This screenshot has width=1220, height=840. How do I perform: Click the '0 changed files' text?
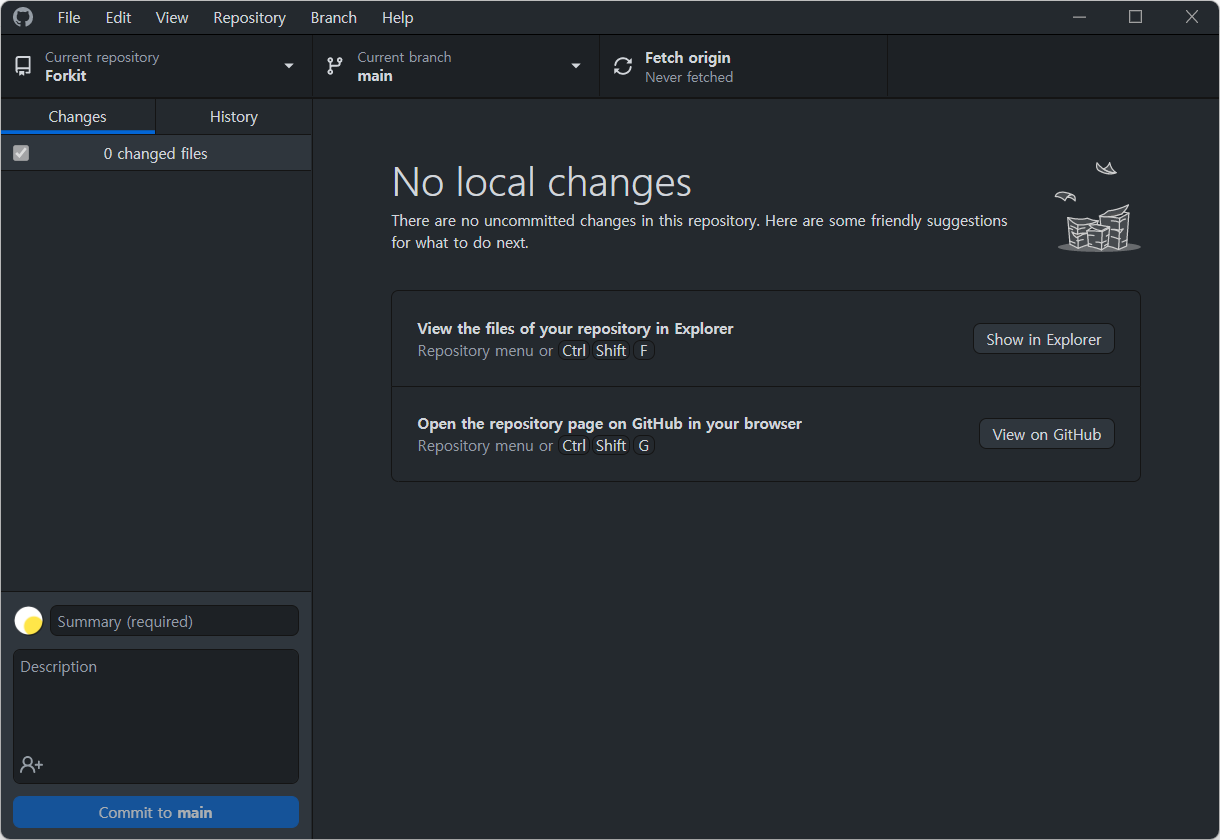coord(156,154)
